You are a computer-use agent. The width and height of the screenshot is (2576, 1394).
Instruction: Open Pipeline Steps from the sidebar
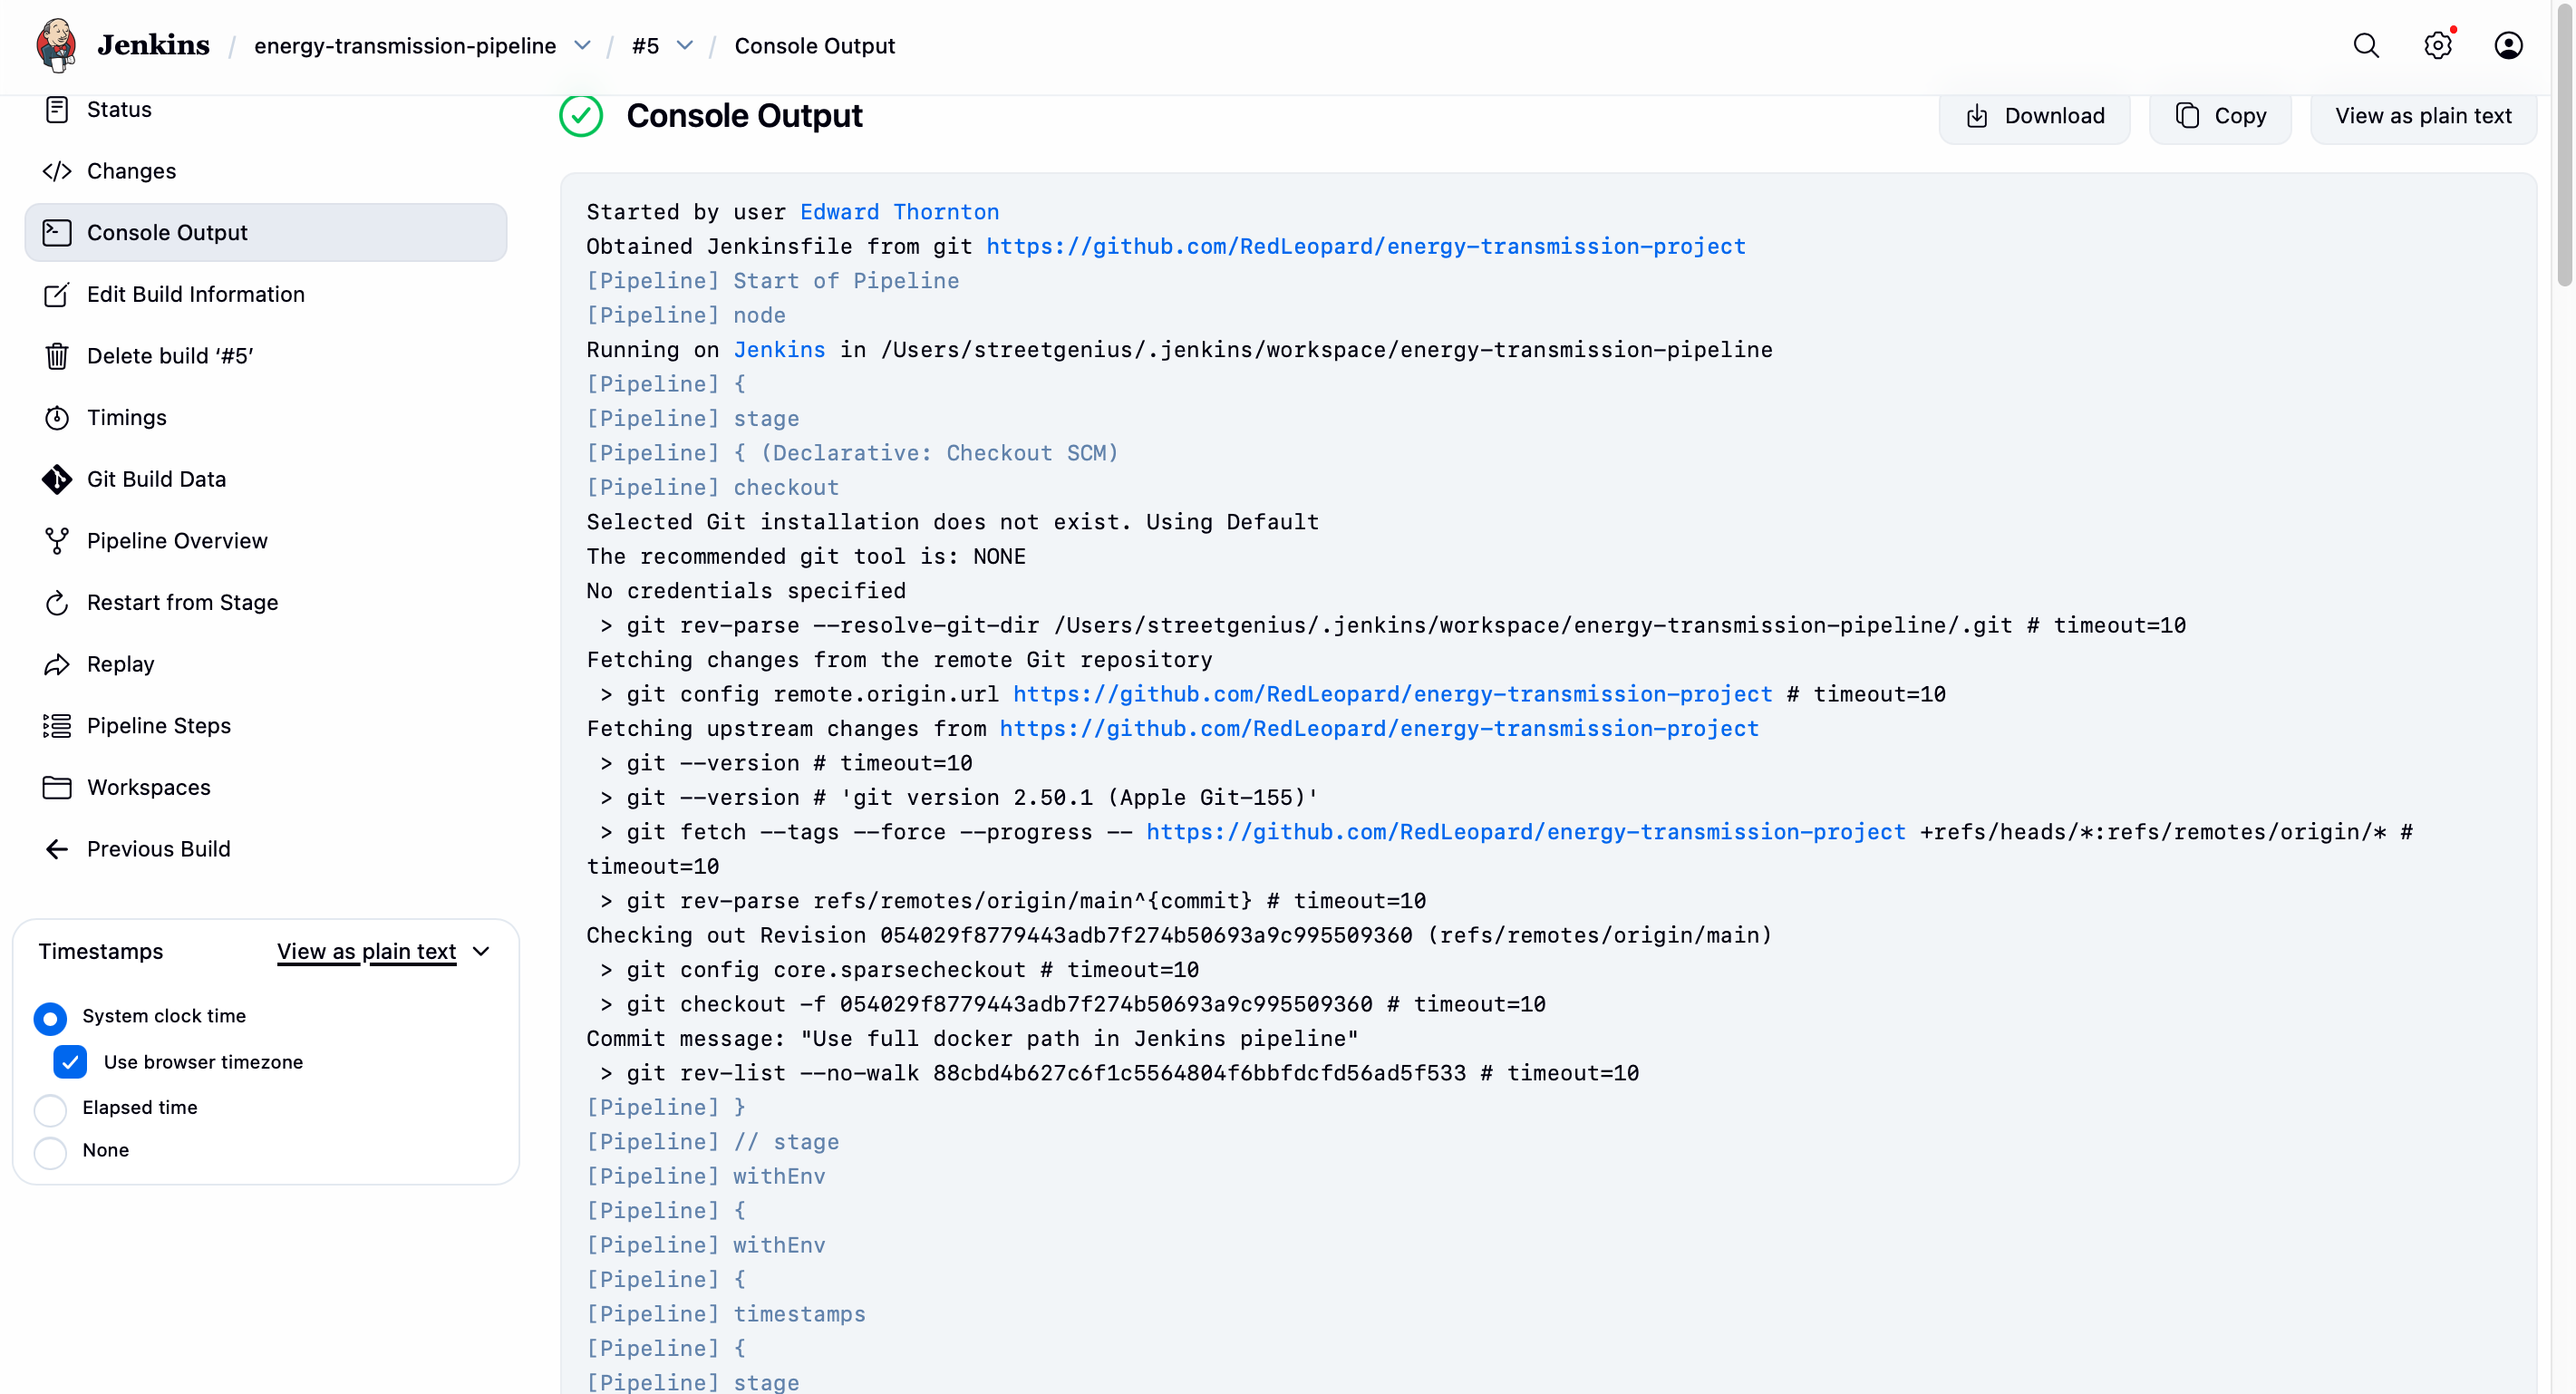[158, 725]
